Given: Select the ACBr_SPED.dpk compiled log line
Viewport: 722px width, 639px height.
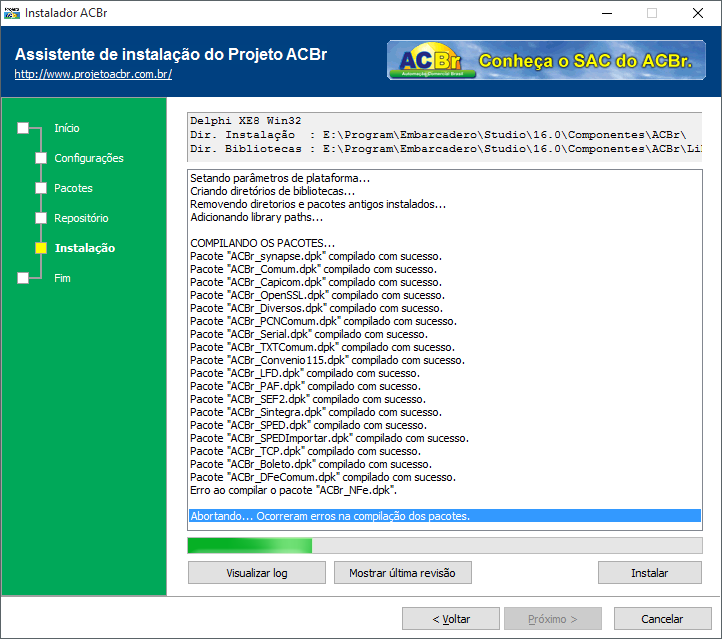Looking at the screenshot, I should coord(309,425).
